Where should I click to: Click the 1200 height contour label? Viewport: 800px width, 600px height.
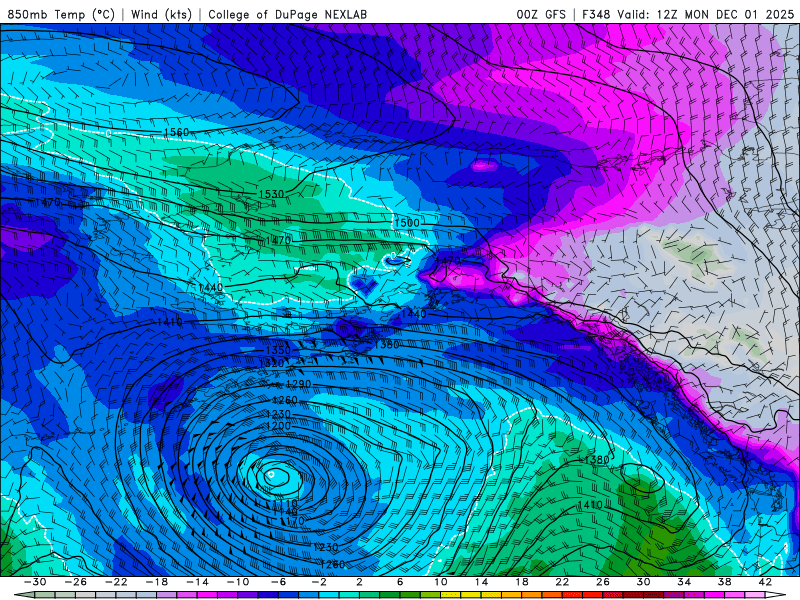pos(278,426)
